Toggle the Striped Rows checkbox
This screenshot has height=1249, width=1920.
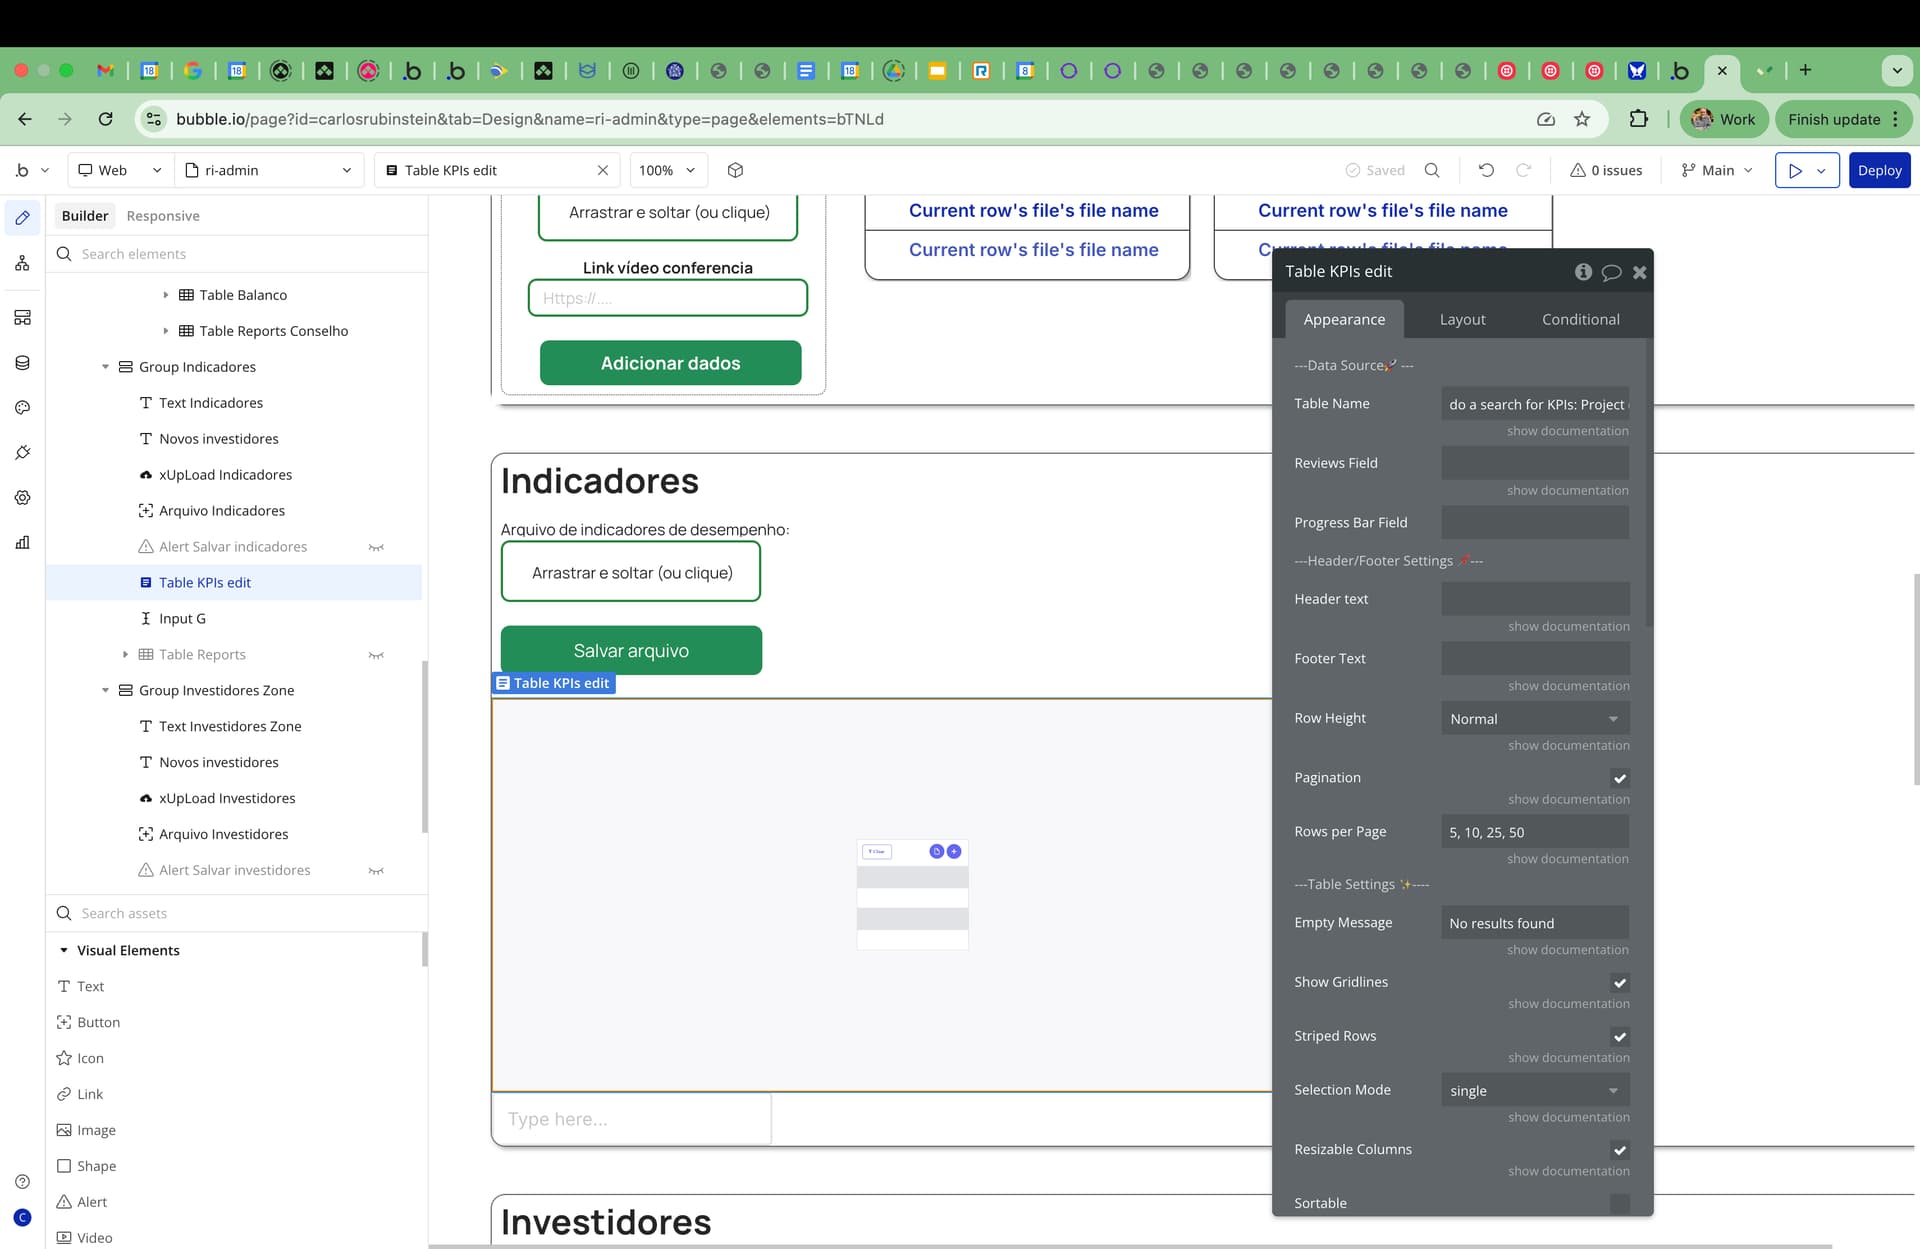1619,1037
